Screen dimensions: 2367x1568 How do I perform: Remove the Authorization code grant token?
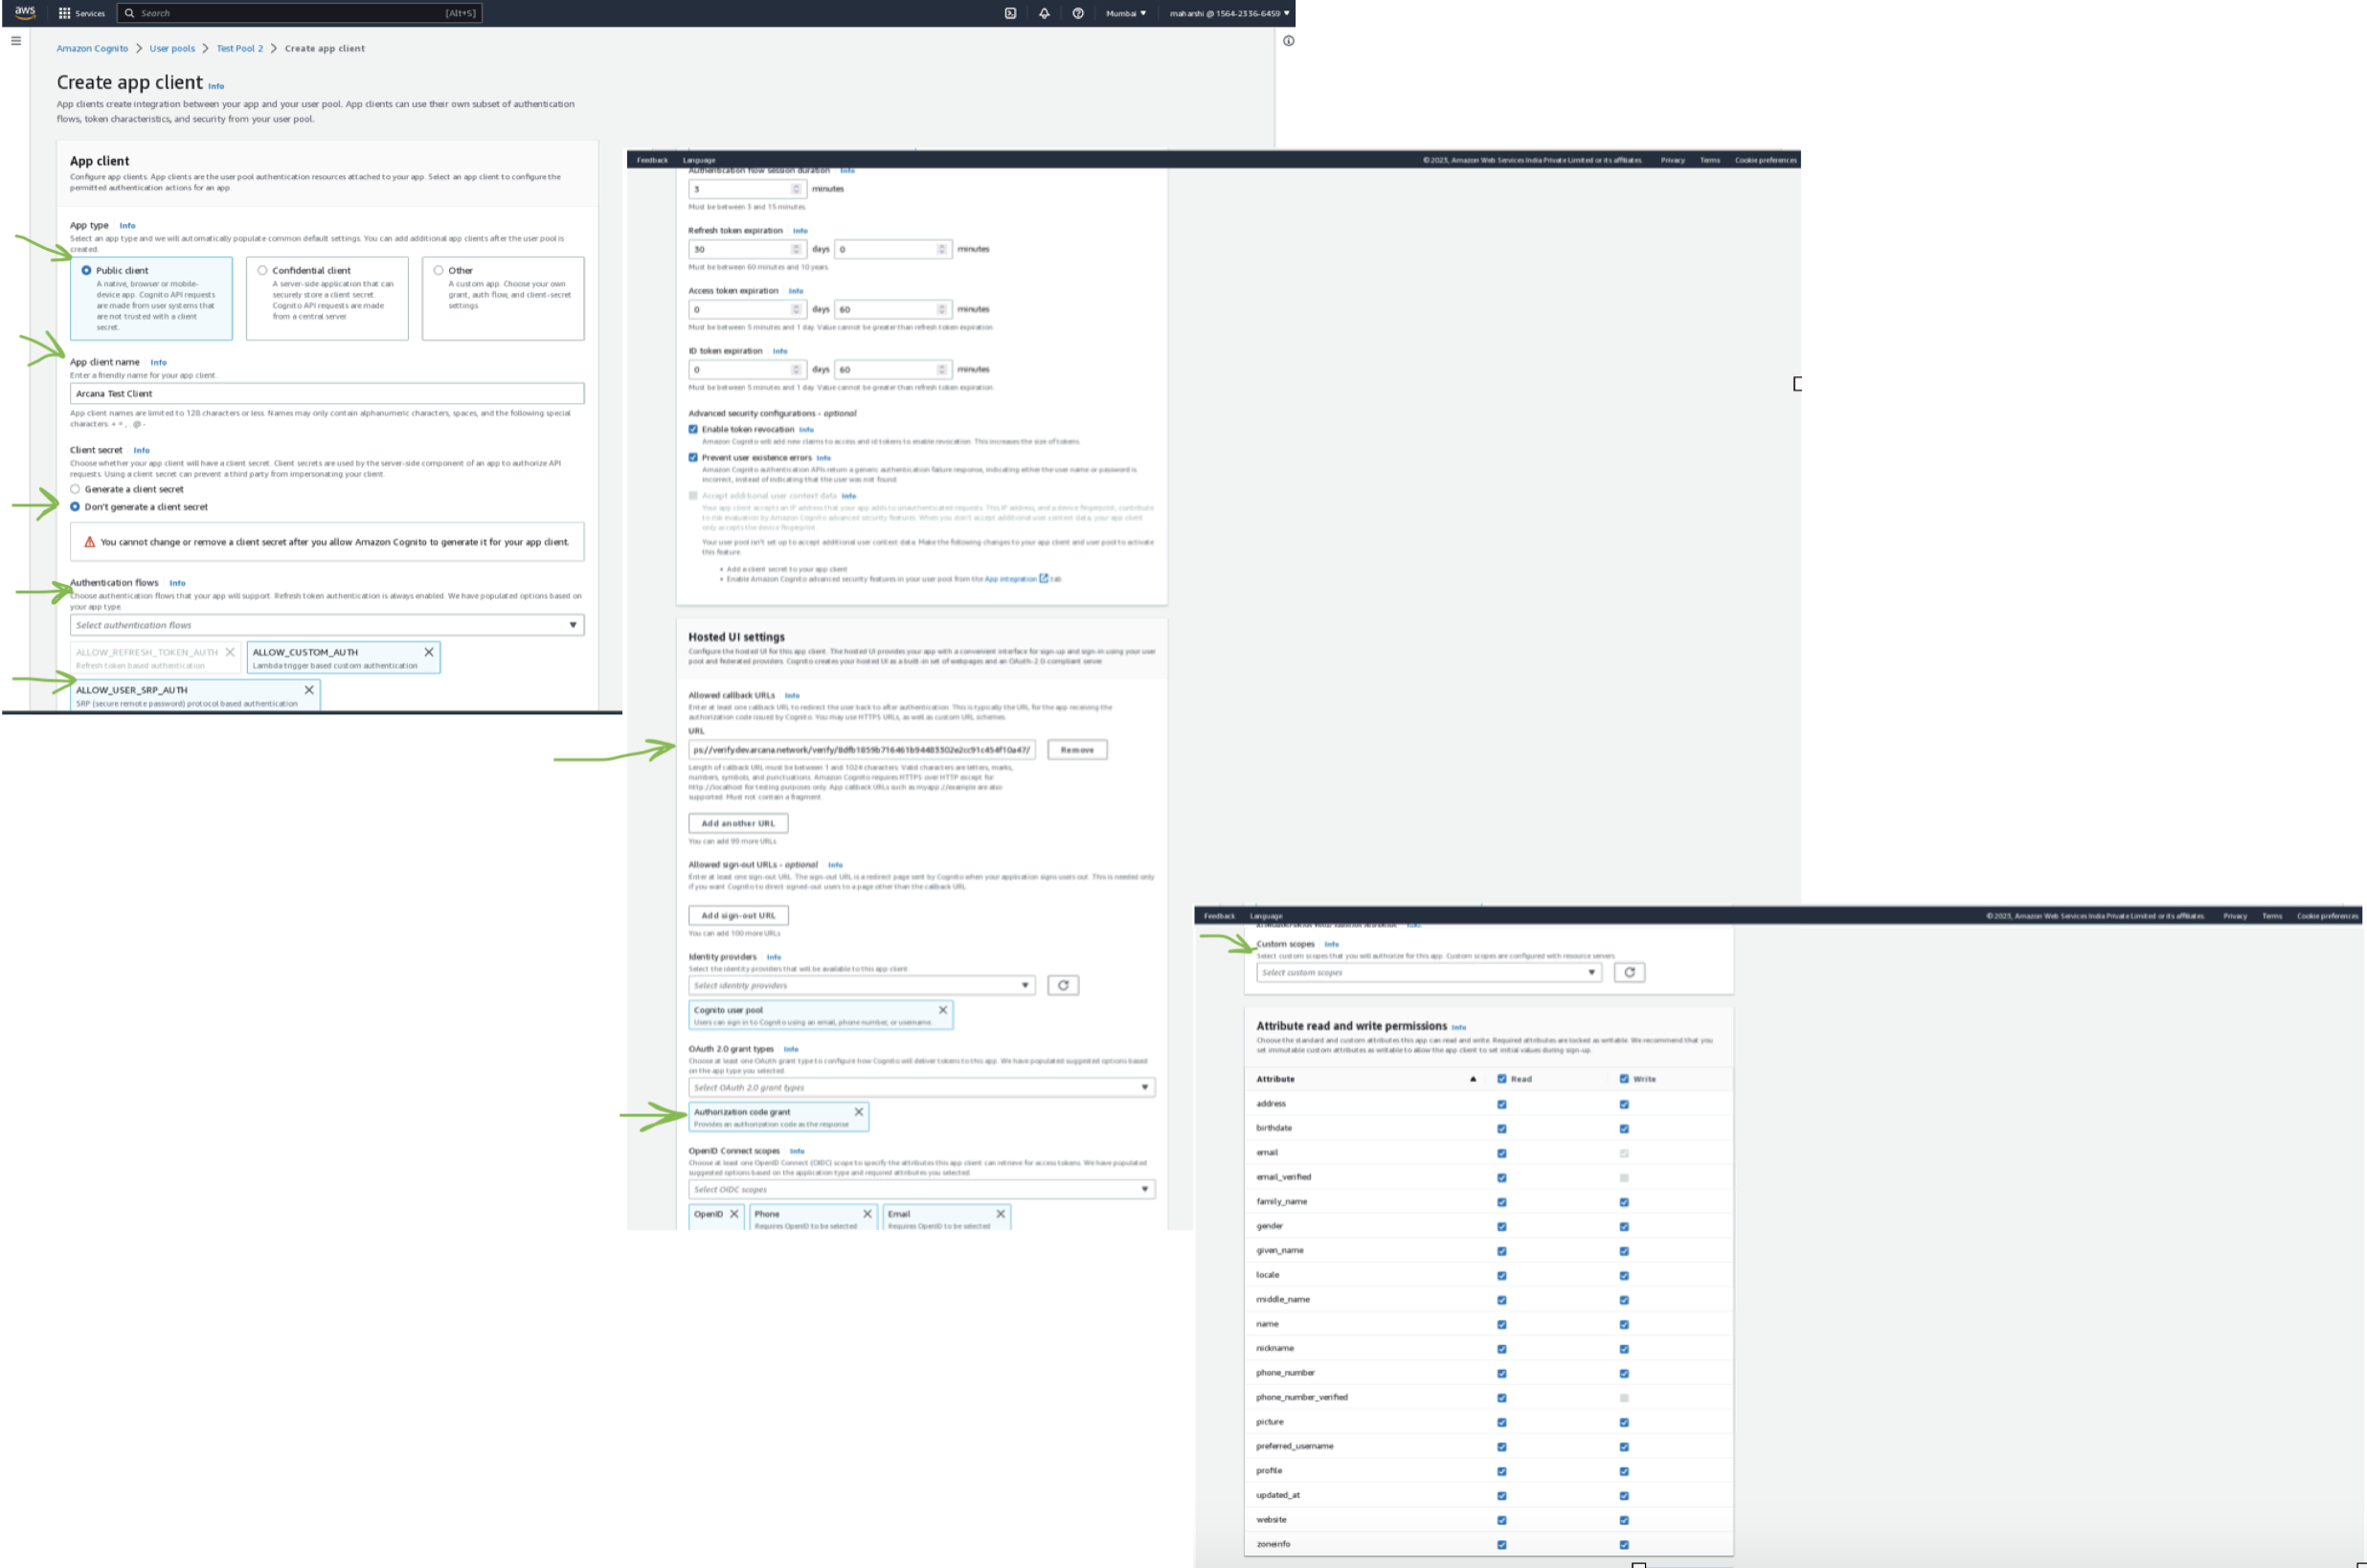(x=858, y=1112)
